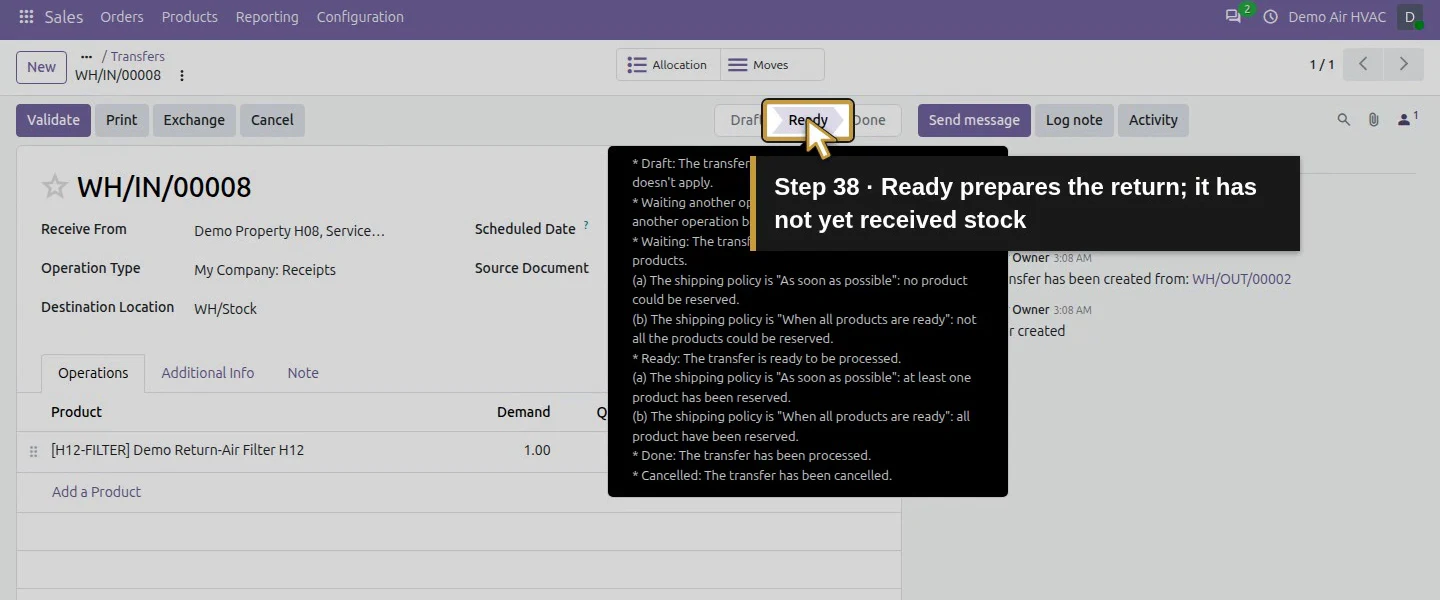Viewport: 1440px width, 600px height.
Task: Open the apps grid menu icon
Action: [26, 17]
